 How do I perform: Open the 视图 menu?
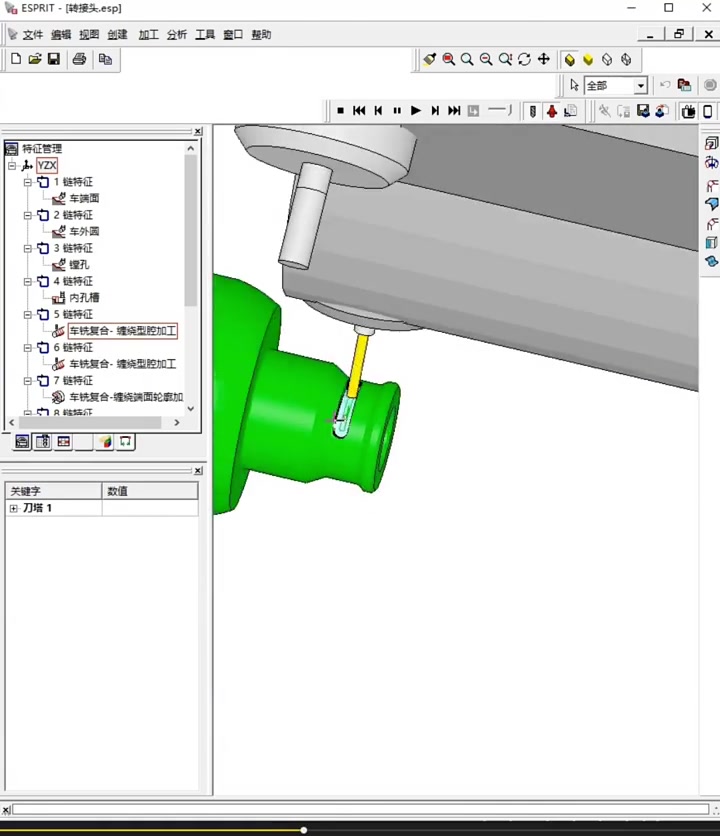point(89,35)
